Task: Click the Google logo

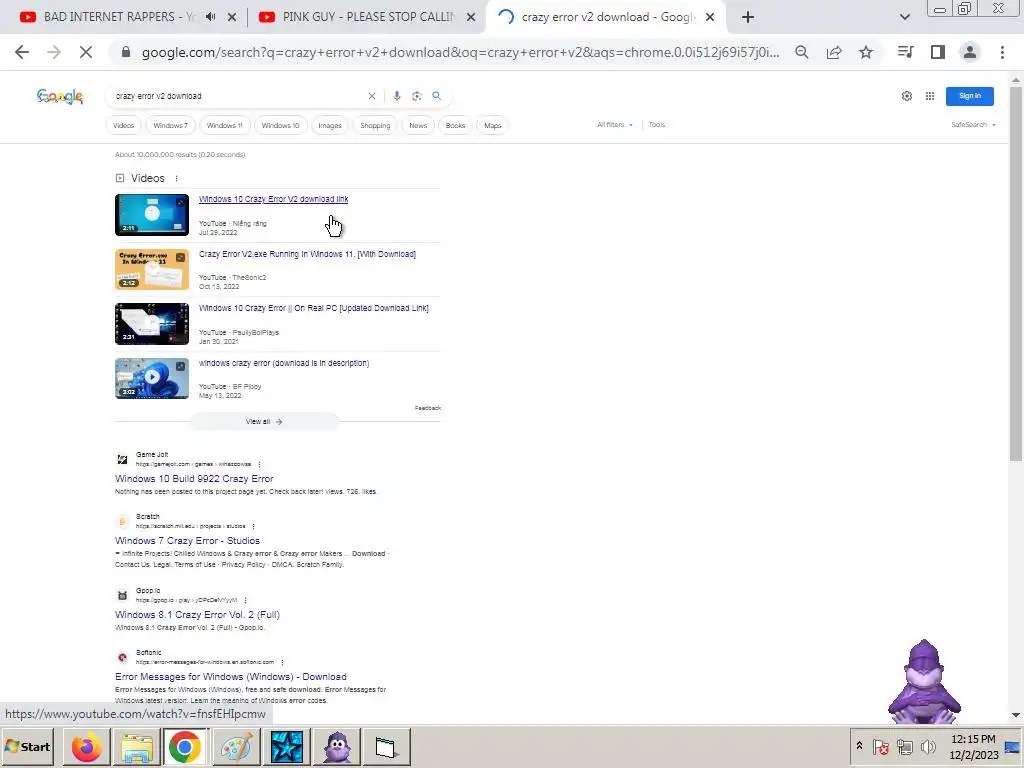Action: 59,97
